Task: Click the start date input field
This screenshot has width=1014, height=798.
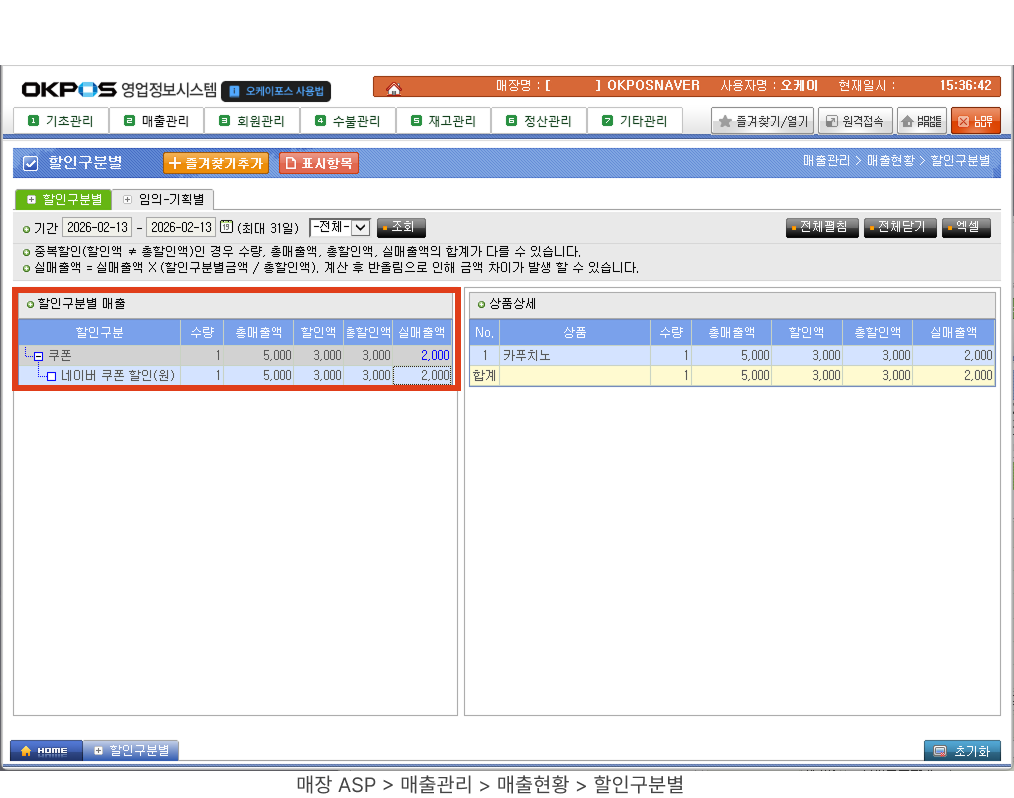Action: [x=96, y=227]
